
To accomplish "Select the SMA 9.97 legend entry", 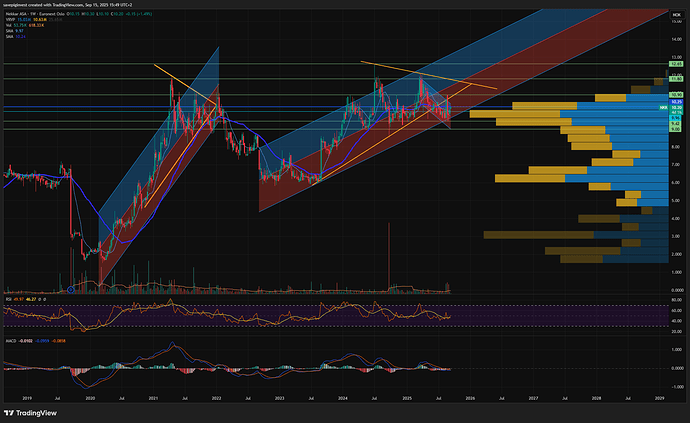I will 15,31.
